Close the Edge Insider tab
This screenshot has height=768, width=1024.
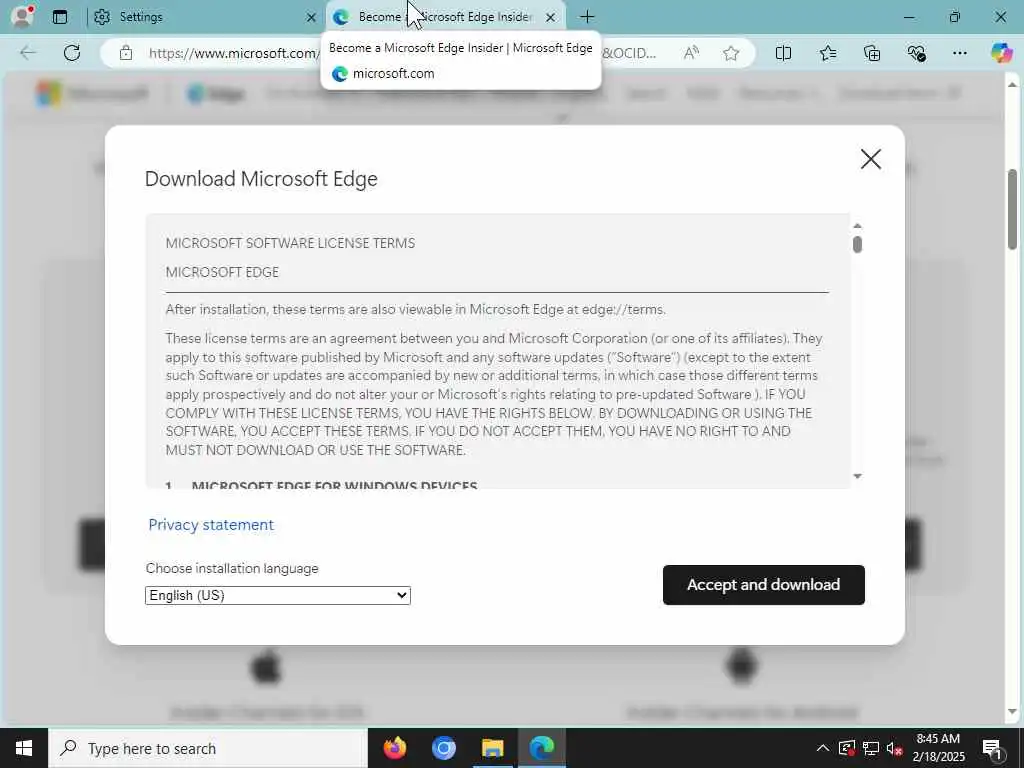click(x=551, y=18)
